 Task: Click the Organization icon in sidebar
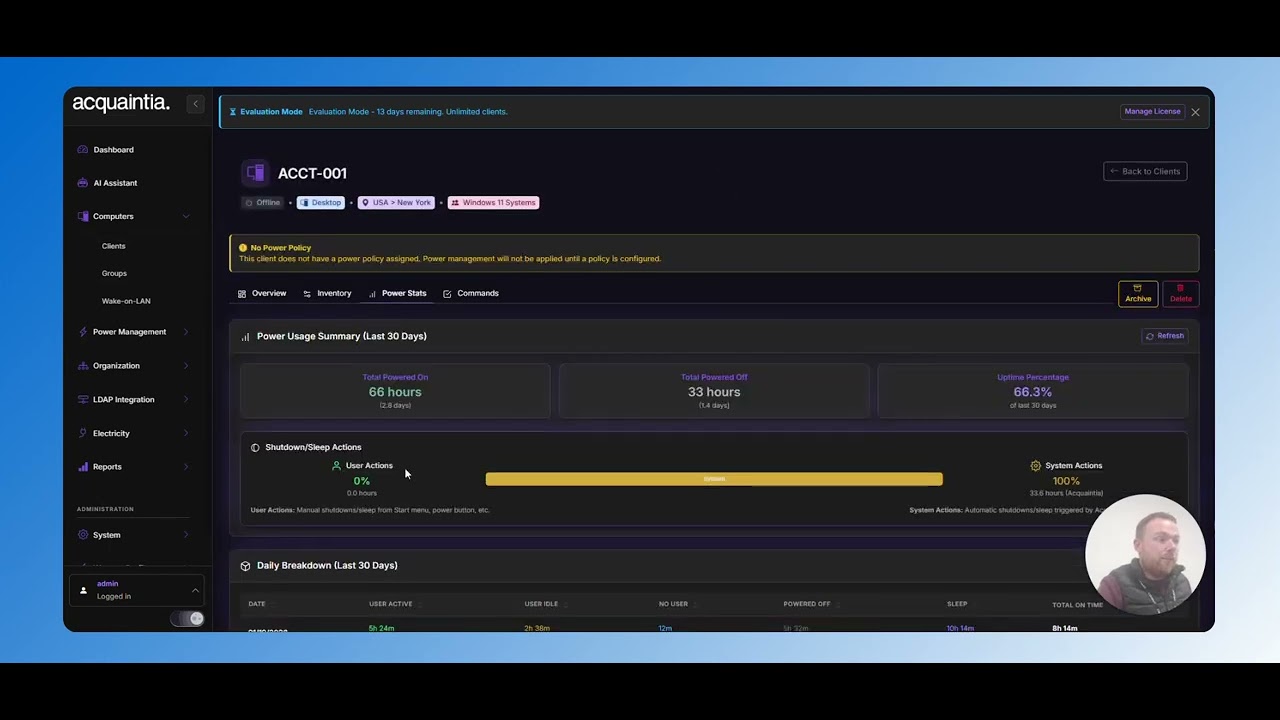tap(83, 366)
